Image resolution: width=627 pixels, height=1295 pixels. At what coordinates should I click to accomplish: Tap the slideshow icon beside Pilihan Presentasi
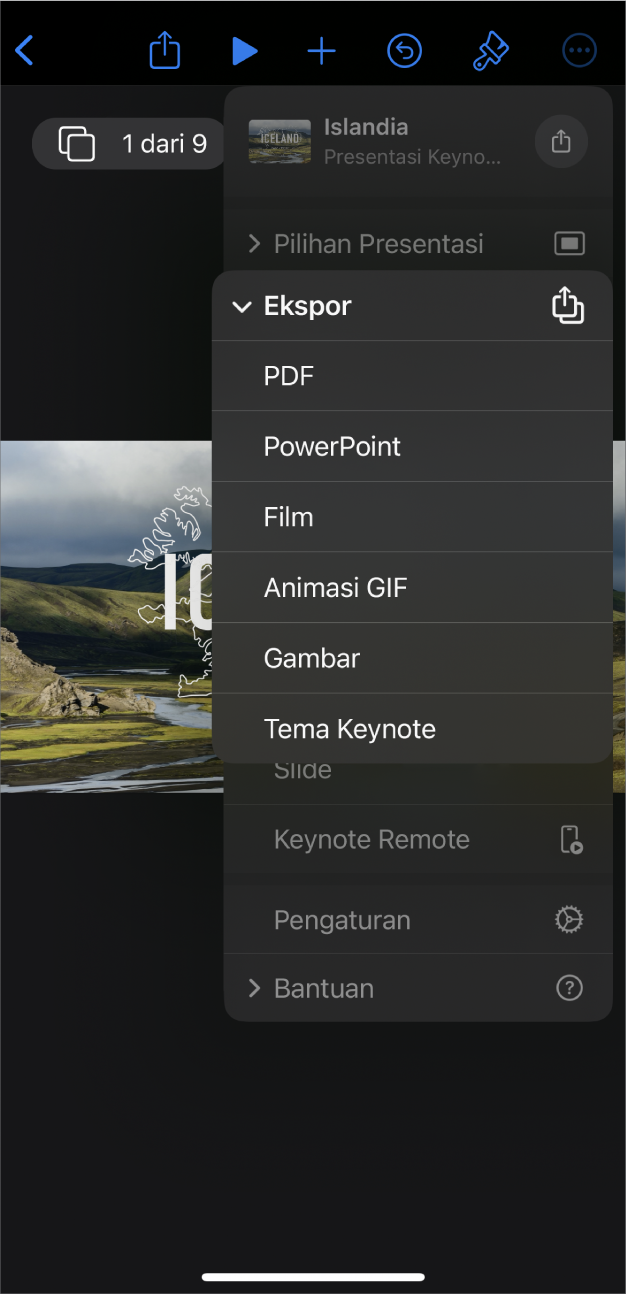click(x=569, y=243)
